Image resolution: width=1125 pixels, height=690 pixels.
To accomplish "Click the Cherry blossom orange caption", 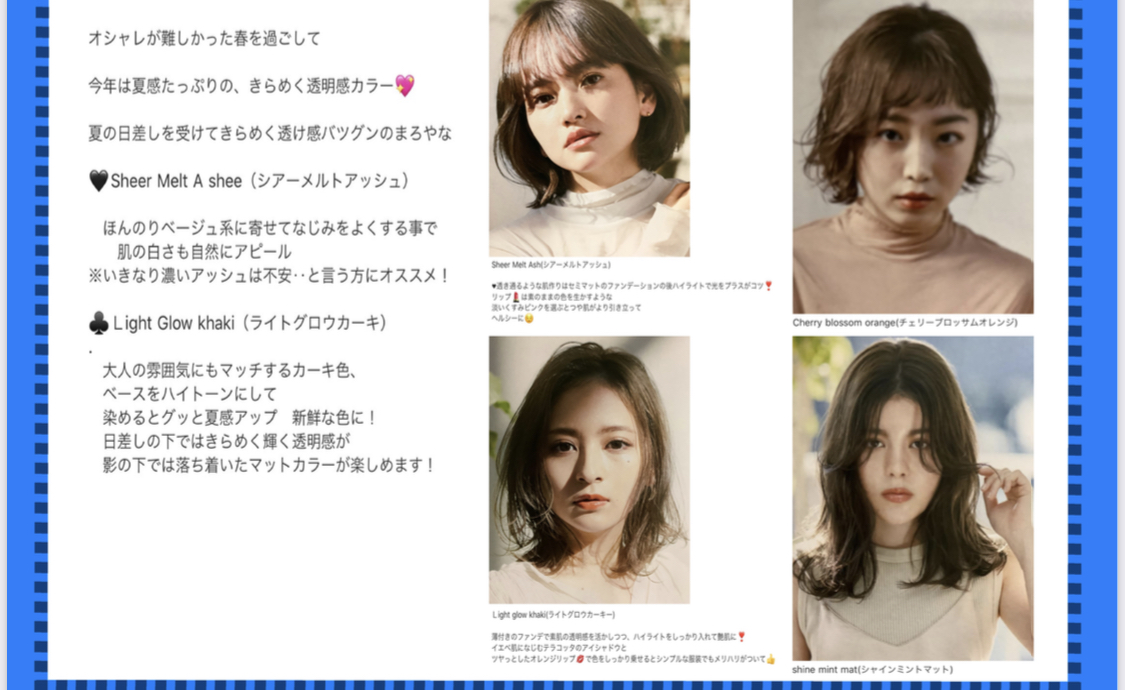I will click(904, 323).
